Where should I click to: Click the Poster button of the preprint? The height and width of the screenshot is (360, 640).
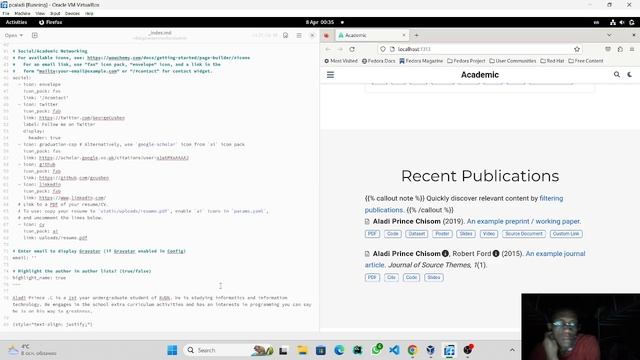click(442, 234)
